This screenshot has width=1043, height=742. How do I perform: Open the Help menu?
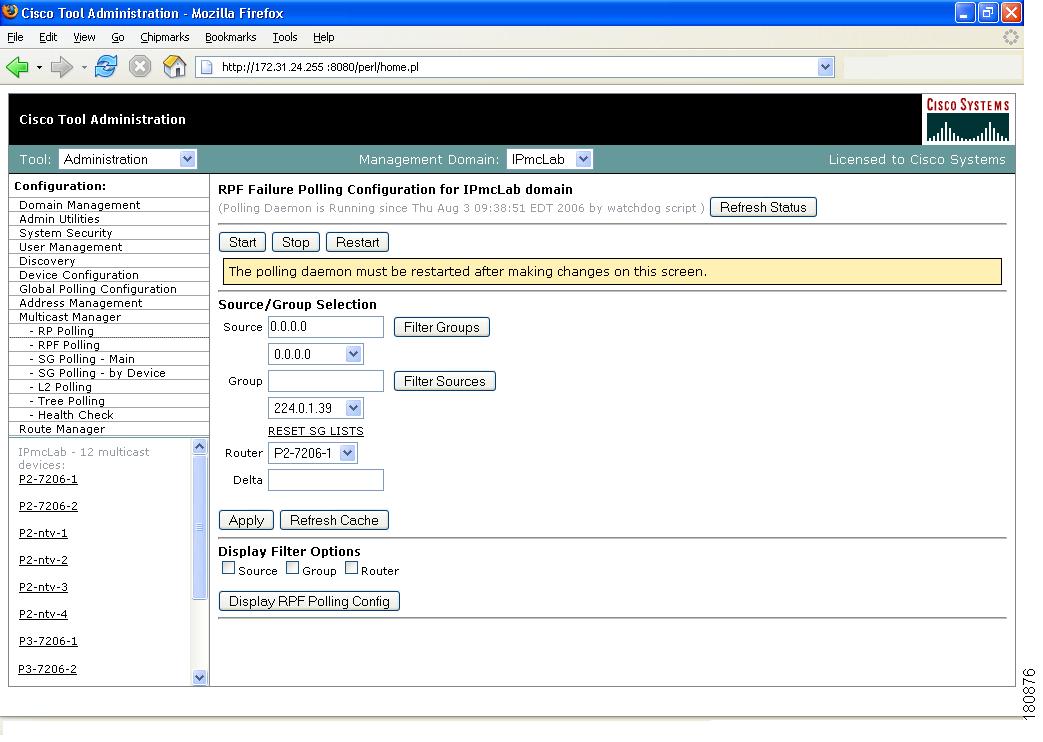(323, 37)
